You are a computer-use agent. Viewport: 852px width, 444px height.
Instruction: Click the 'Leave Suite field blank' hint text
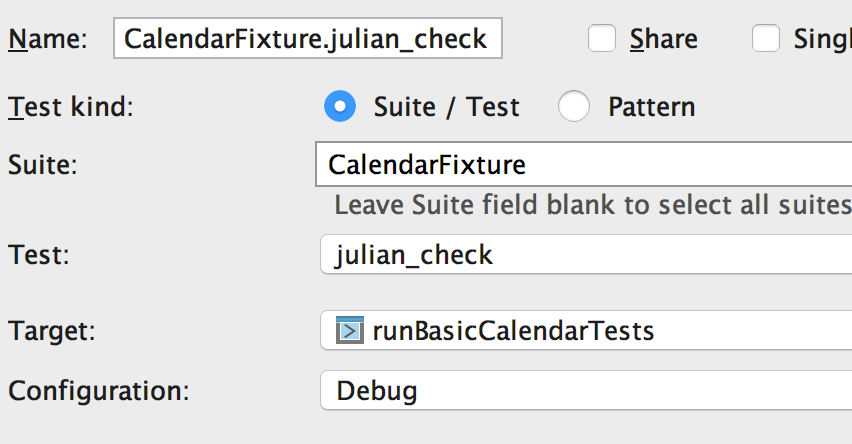click(x=592, y=205)
